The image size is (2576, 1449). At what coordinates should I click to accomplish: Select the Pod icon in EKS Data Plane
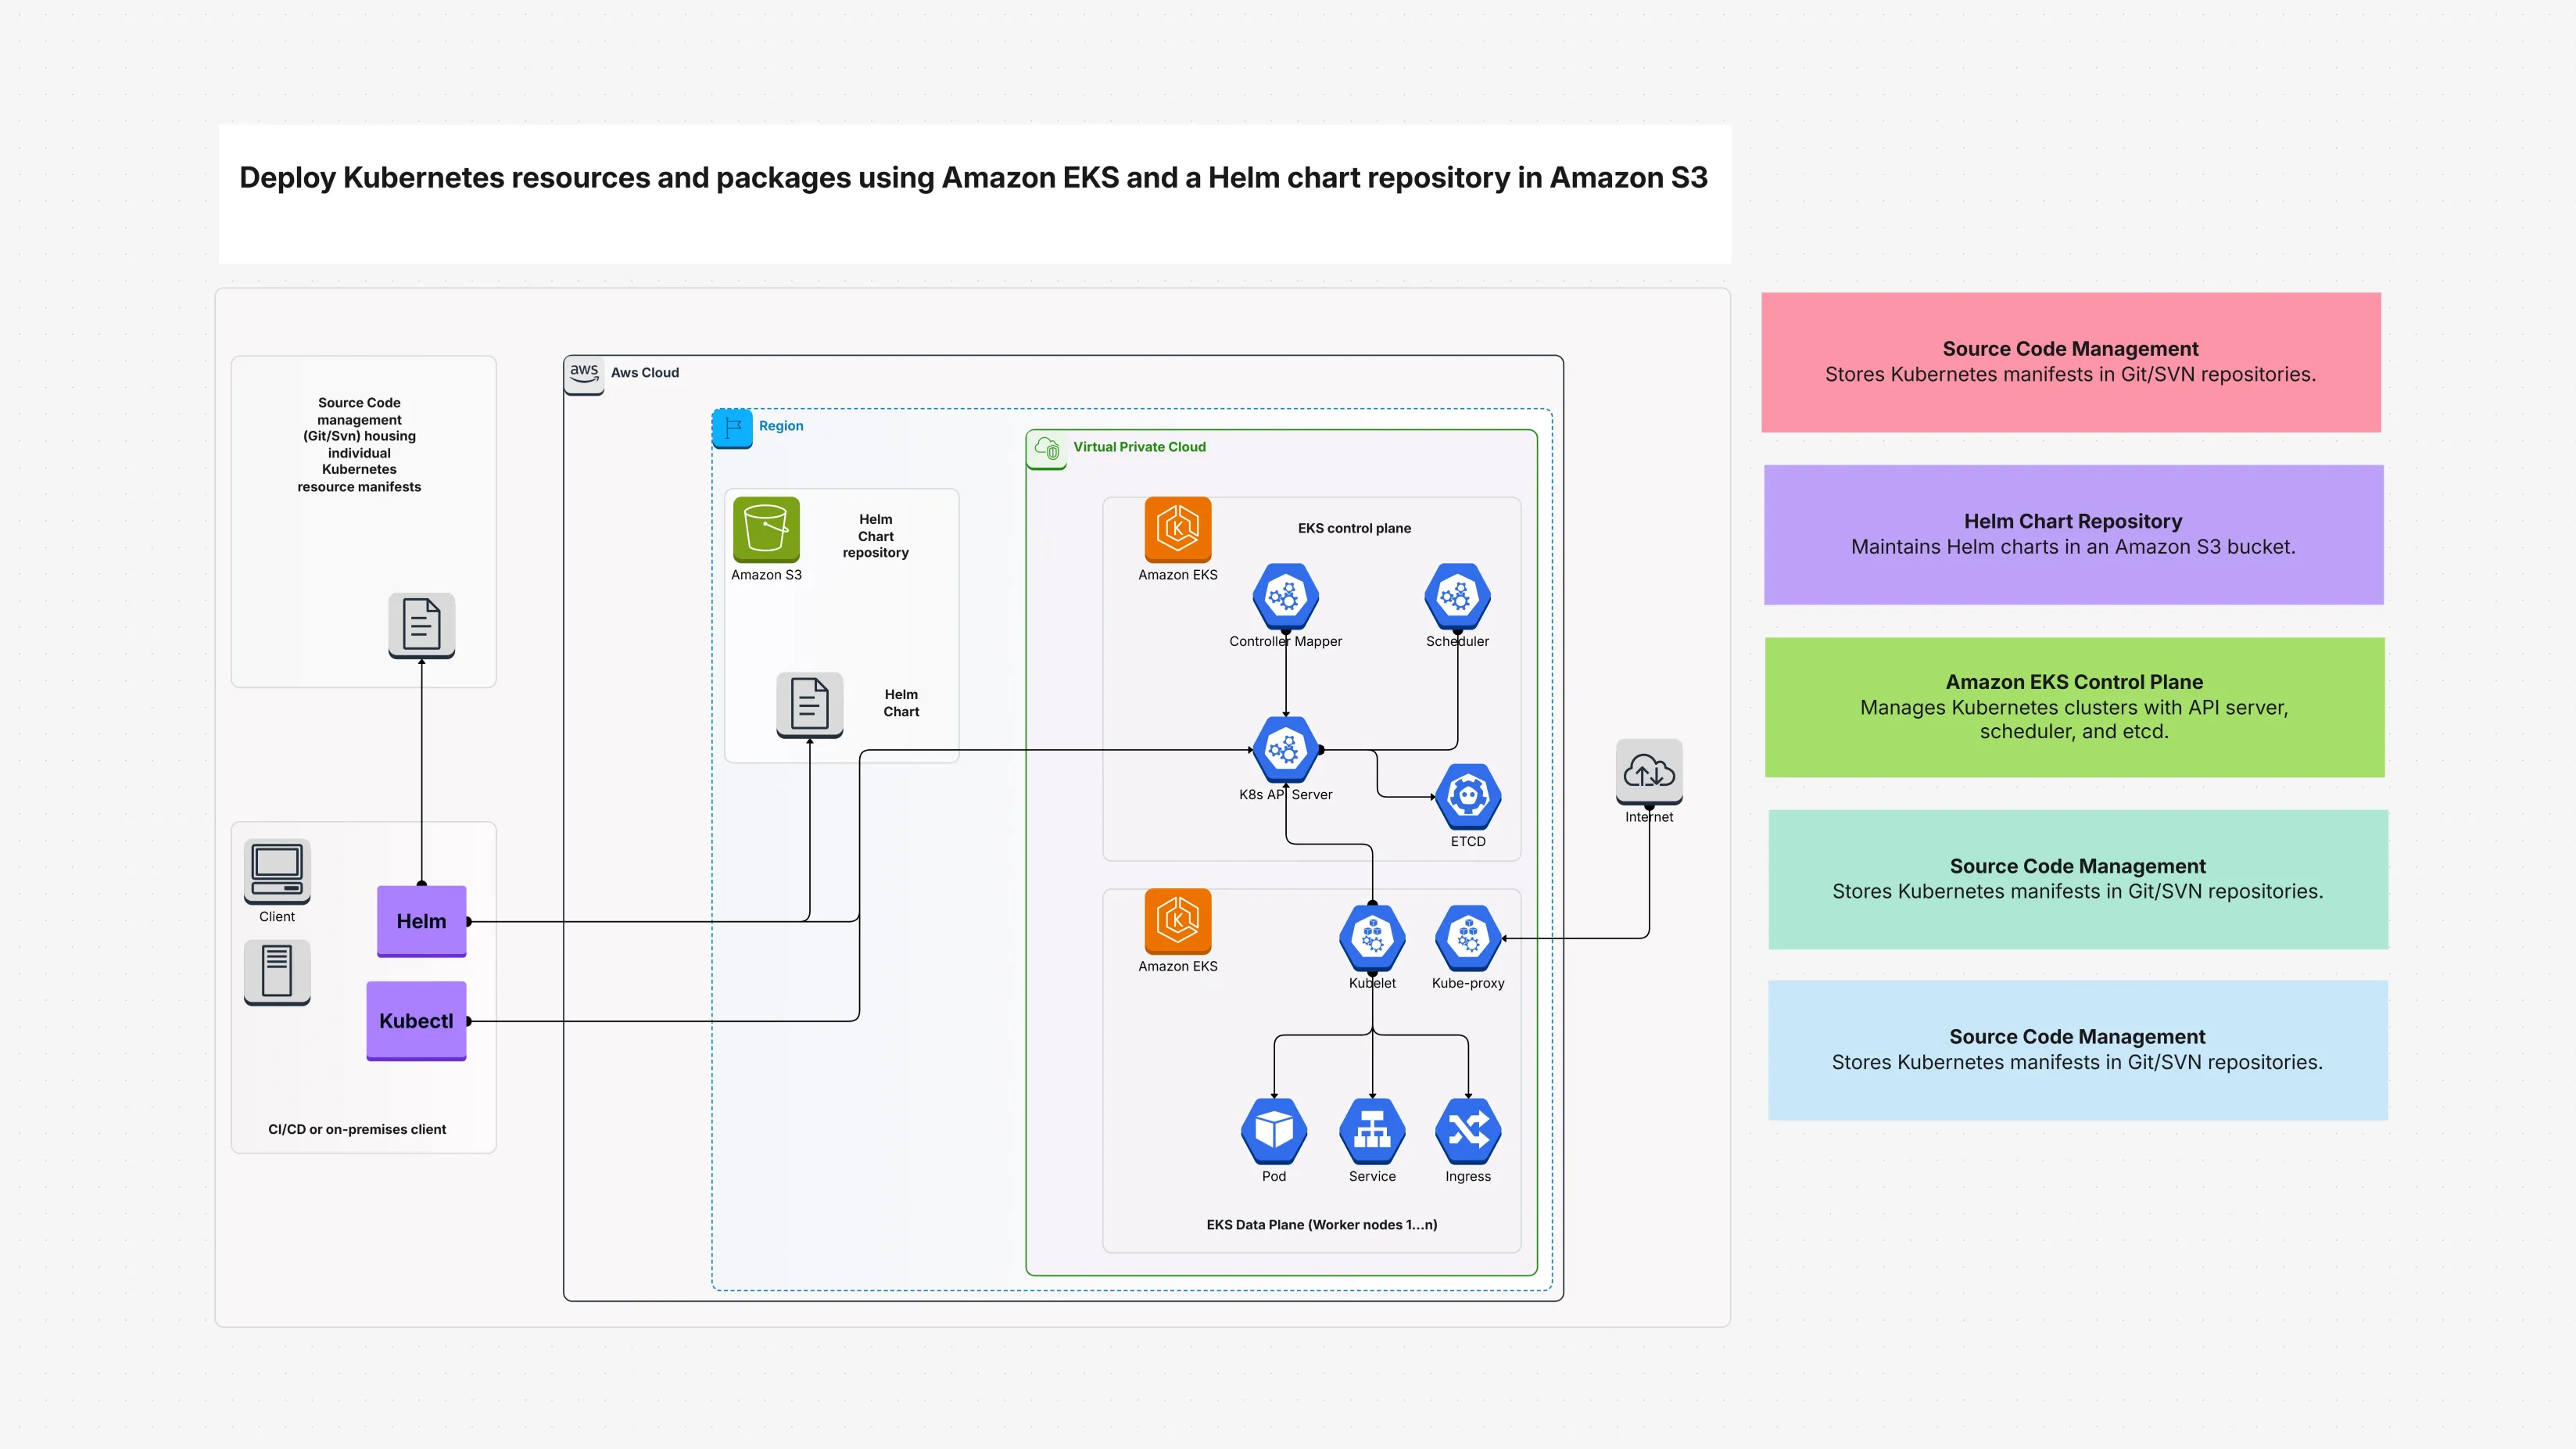click(x=1274, y=1131)
